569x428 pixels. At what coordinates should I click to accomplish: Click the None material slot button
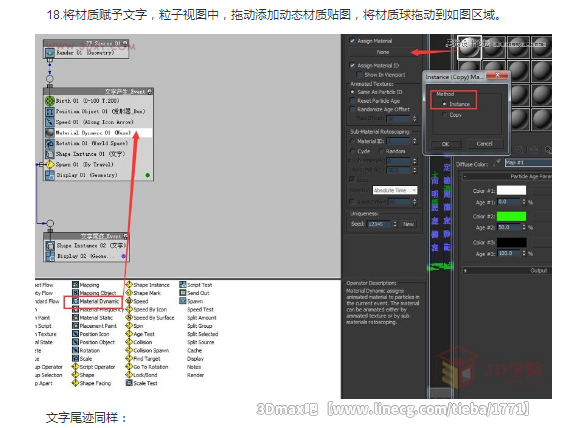[x=383, y=52]
